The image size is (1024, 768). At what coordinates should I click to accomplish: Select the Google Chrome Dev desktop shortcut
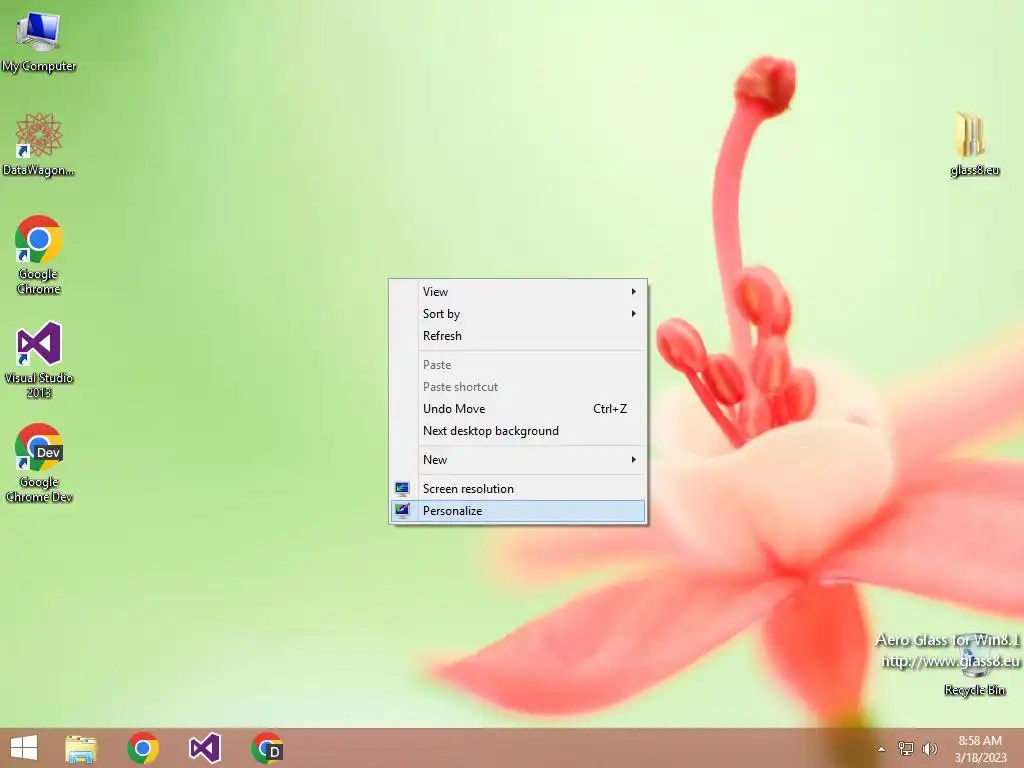39,464
